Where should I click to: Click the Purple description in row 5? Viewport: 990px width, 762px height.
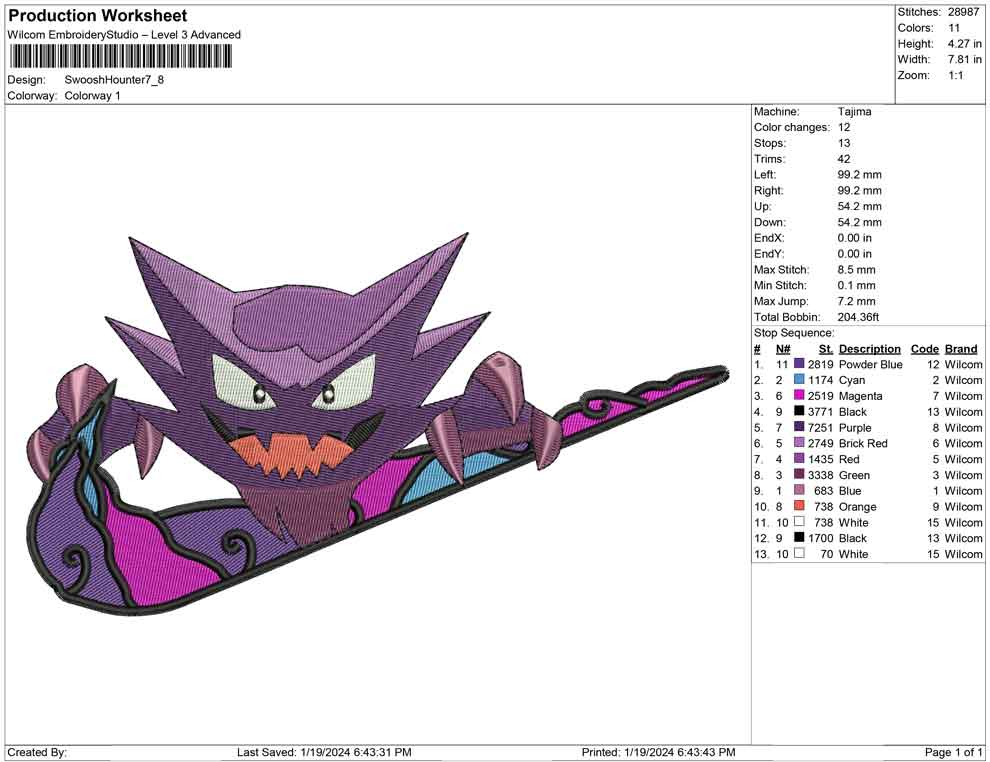coord(855,427)
